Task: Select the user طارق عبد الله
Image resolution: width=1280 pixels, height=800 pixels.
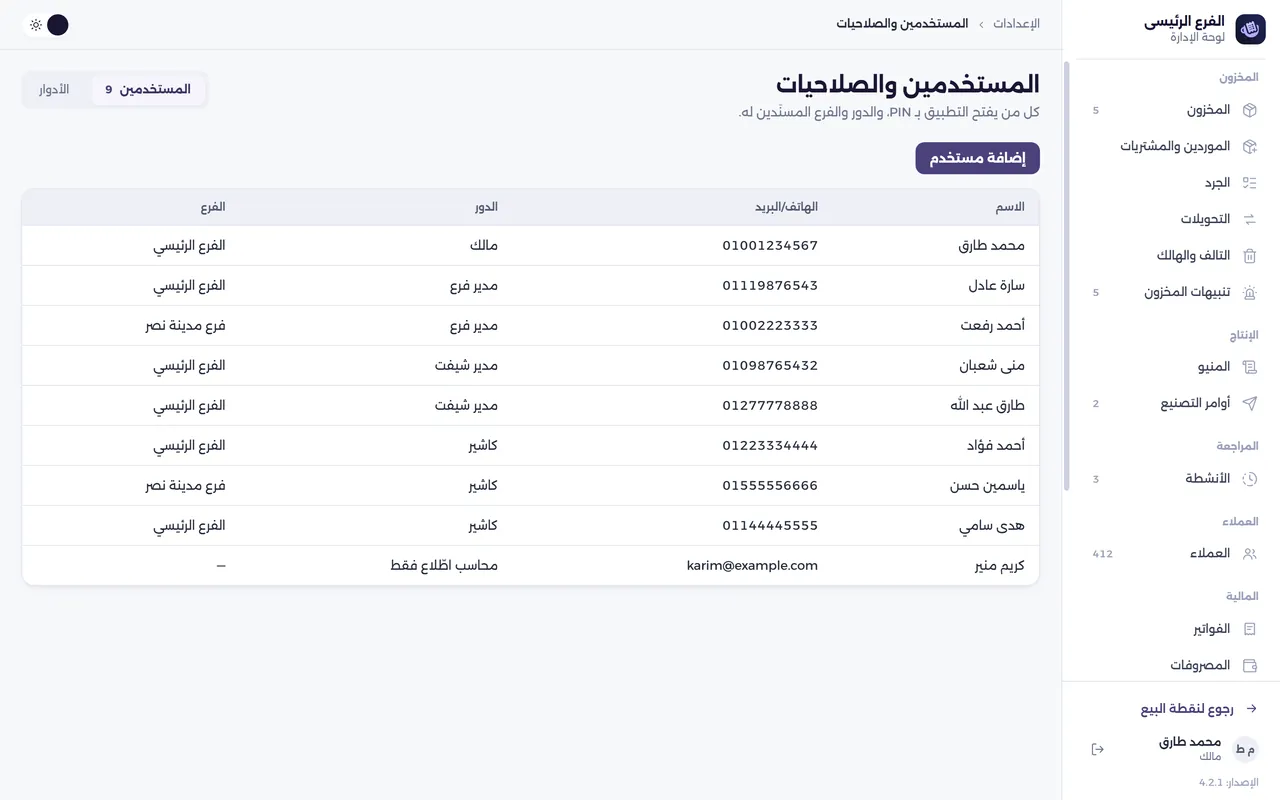Action: [x=531, y=405]
